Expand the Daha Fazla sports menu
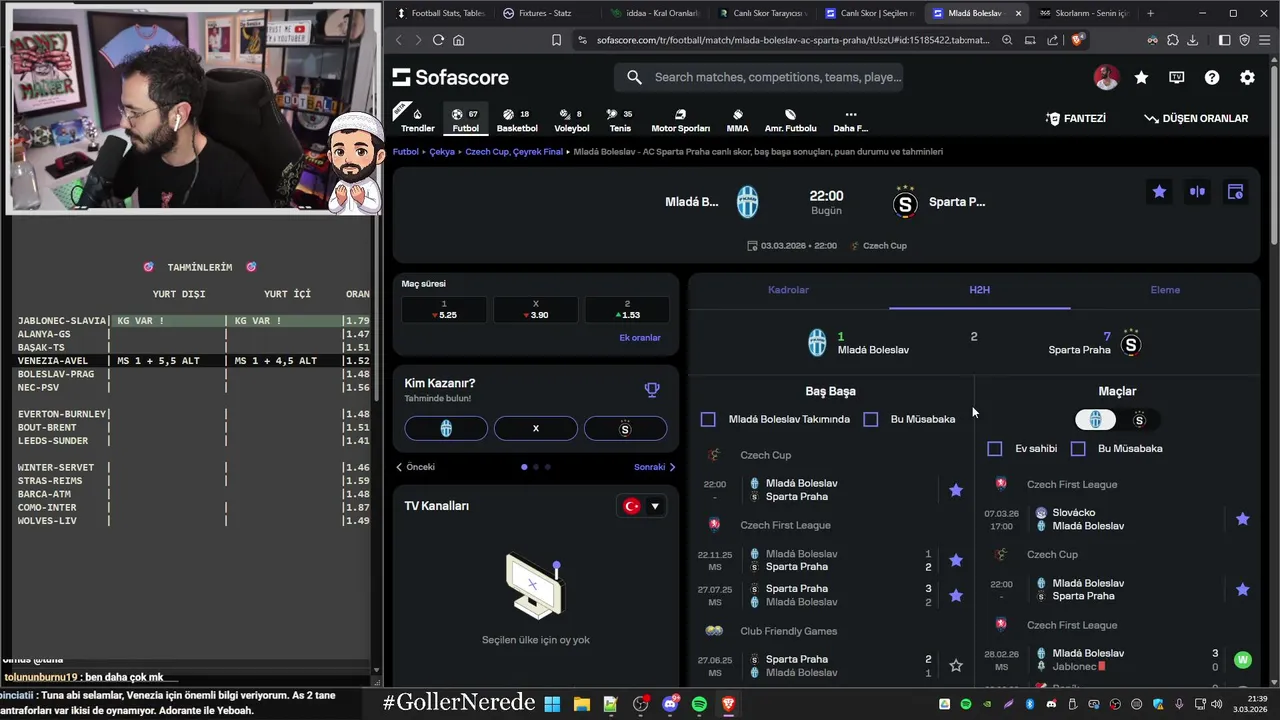Image resolution: width=1280 pixels, height=720 pixels. (850, 120)
